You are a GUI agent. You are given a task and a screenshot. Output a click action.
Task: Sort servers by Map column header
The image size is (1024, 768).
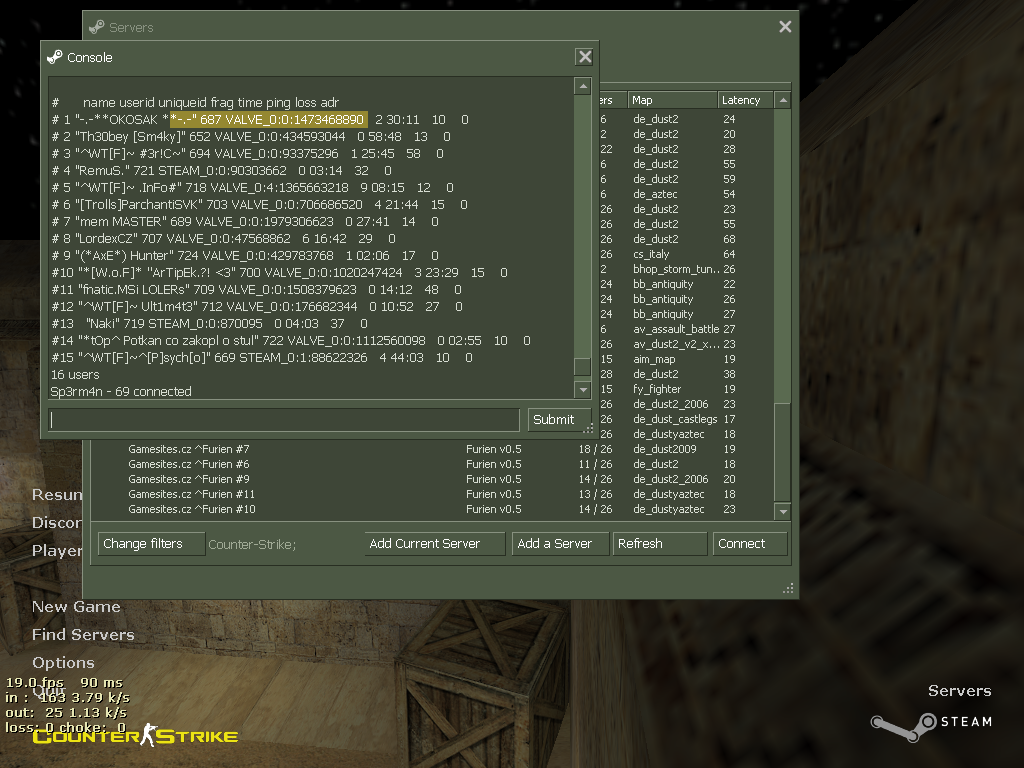pyautogui.click(x=673, y=100)
